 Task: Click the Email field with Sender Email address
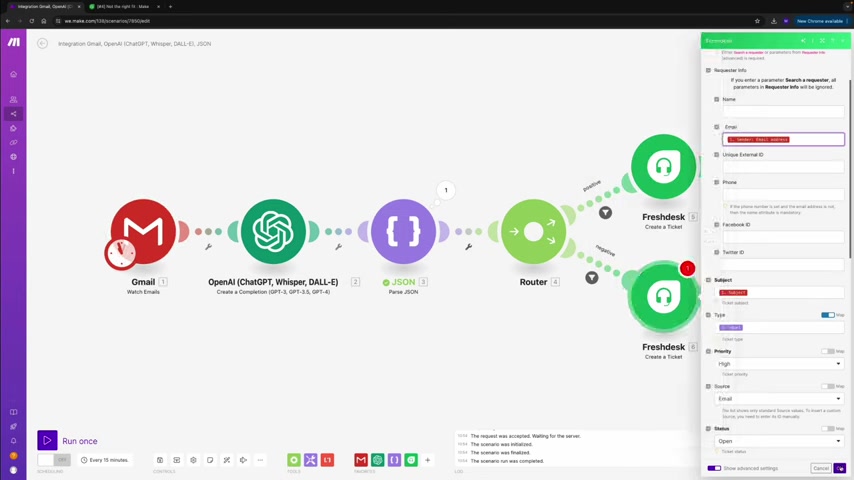click(x=783, y=139)
